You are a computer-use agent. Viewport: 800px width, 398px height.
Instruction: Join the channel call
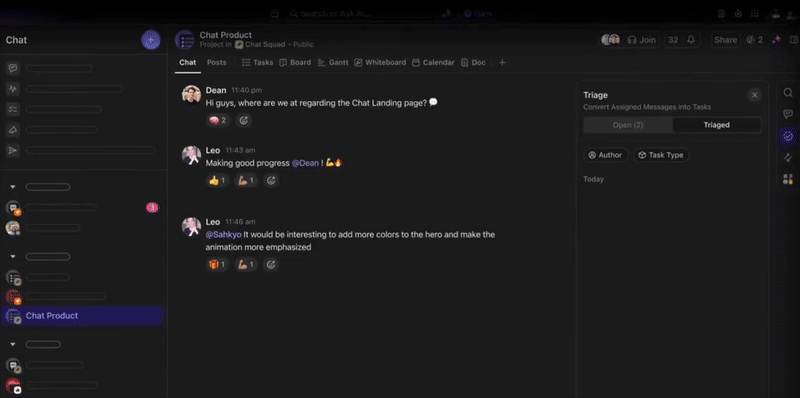(642, 40)
